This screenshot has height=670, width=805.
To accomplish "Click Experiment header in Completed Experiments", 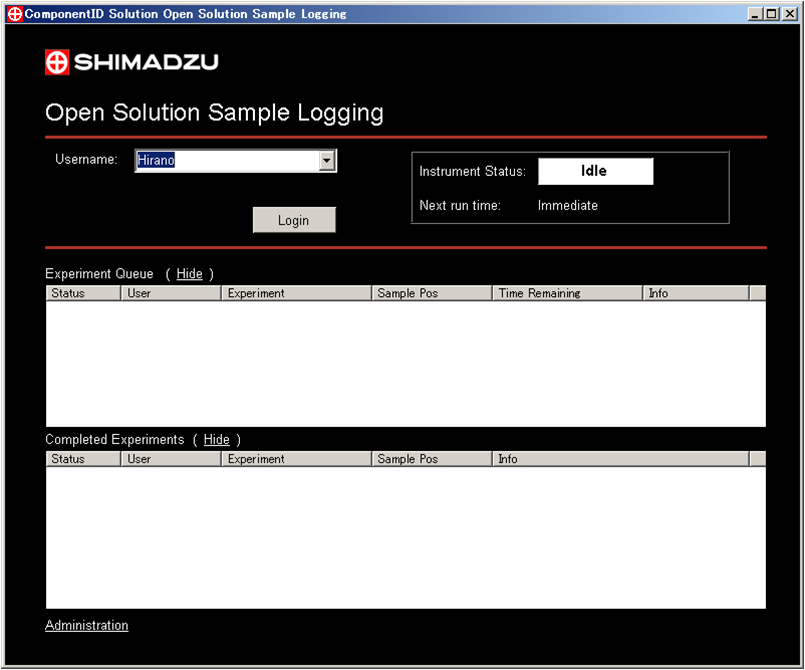I will (x=296, y=459).
